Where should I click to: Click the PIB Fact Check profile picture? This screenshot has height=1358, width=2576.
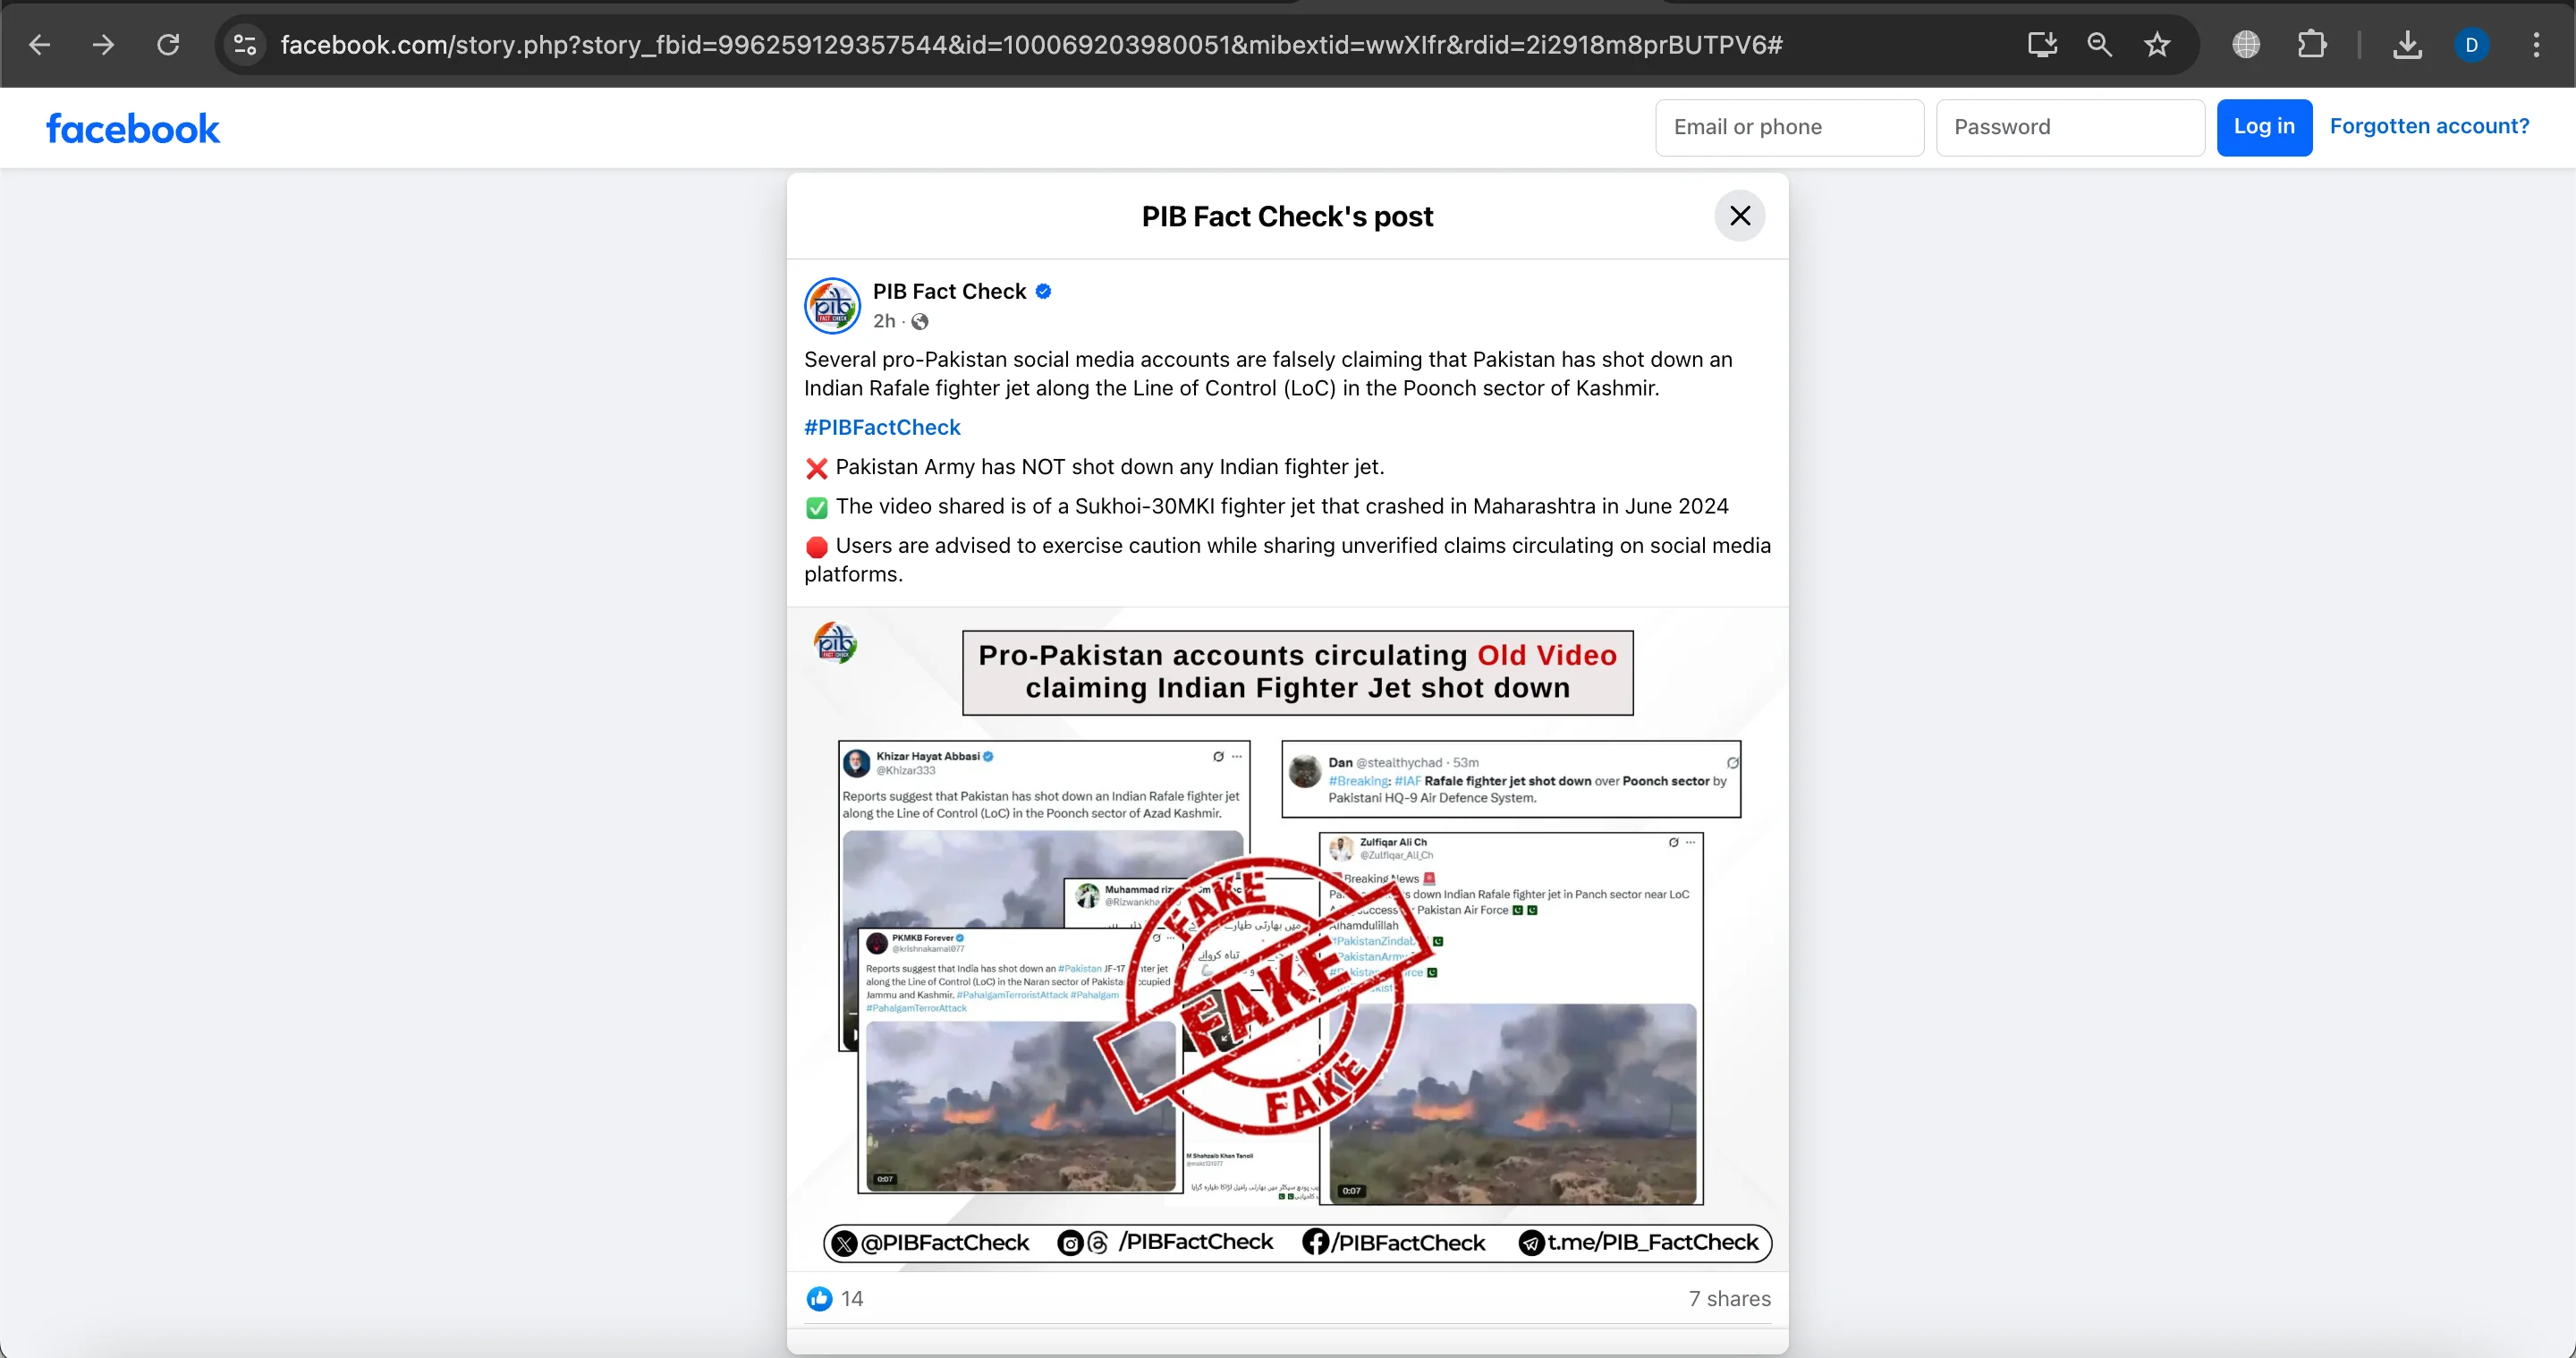tap(832, 306)
